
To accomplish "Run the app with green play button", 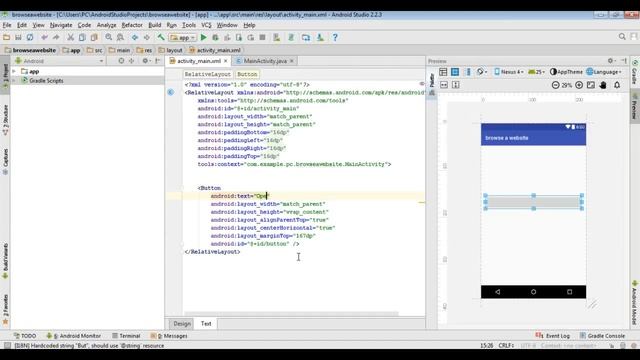I will point(203,38).
